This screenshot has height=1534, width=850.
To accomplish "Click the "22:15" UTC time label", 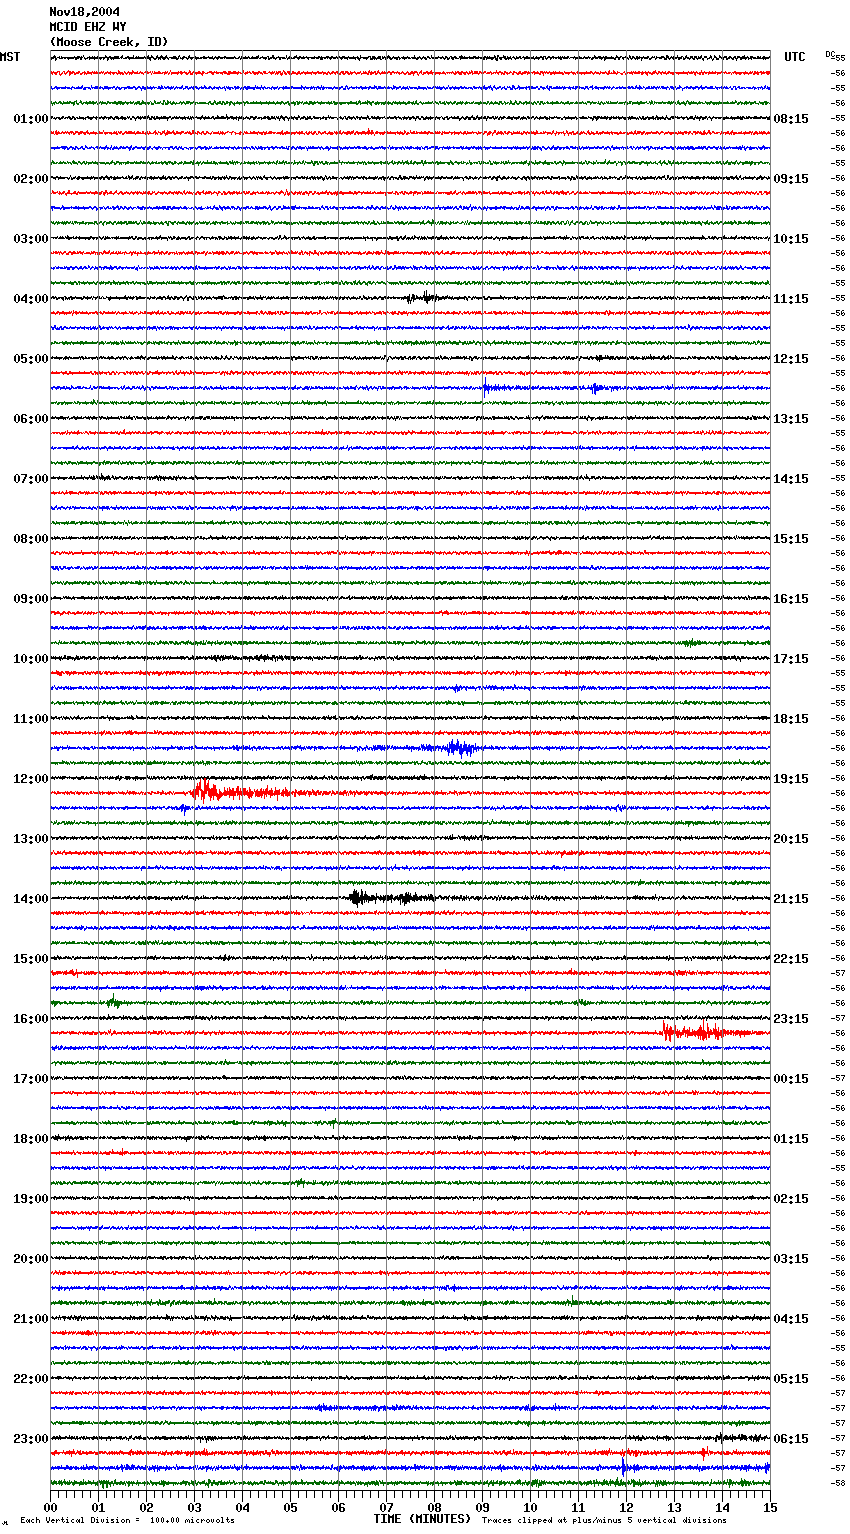I will (x=791, y=959).
